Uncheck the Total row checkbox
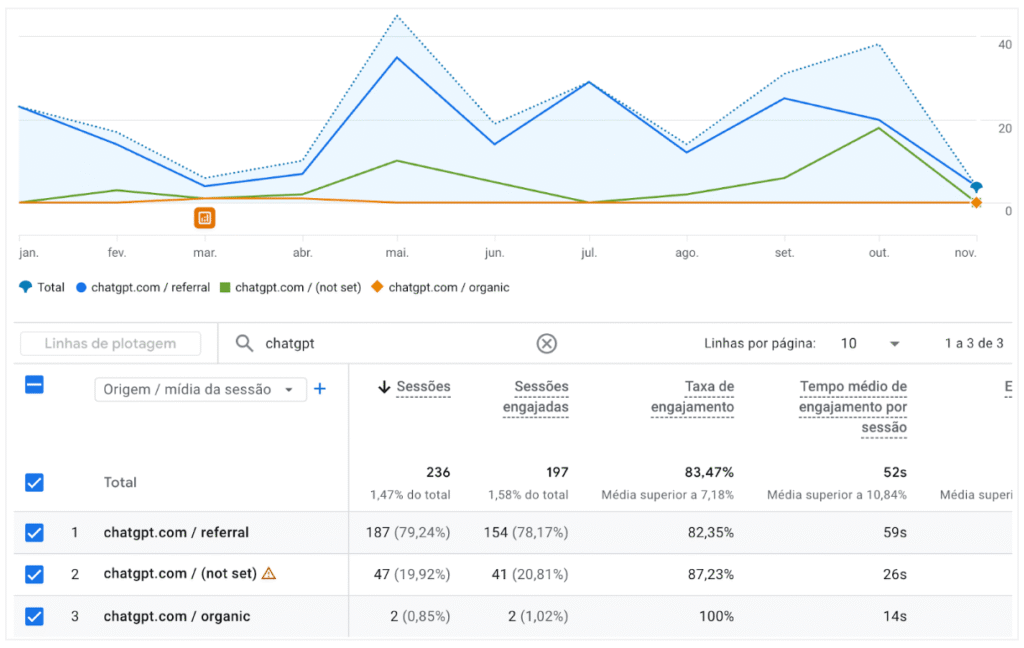This screenshot has height=648, width=1024. point(34,483)
